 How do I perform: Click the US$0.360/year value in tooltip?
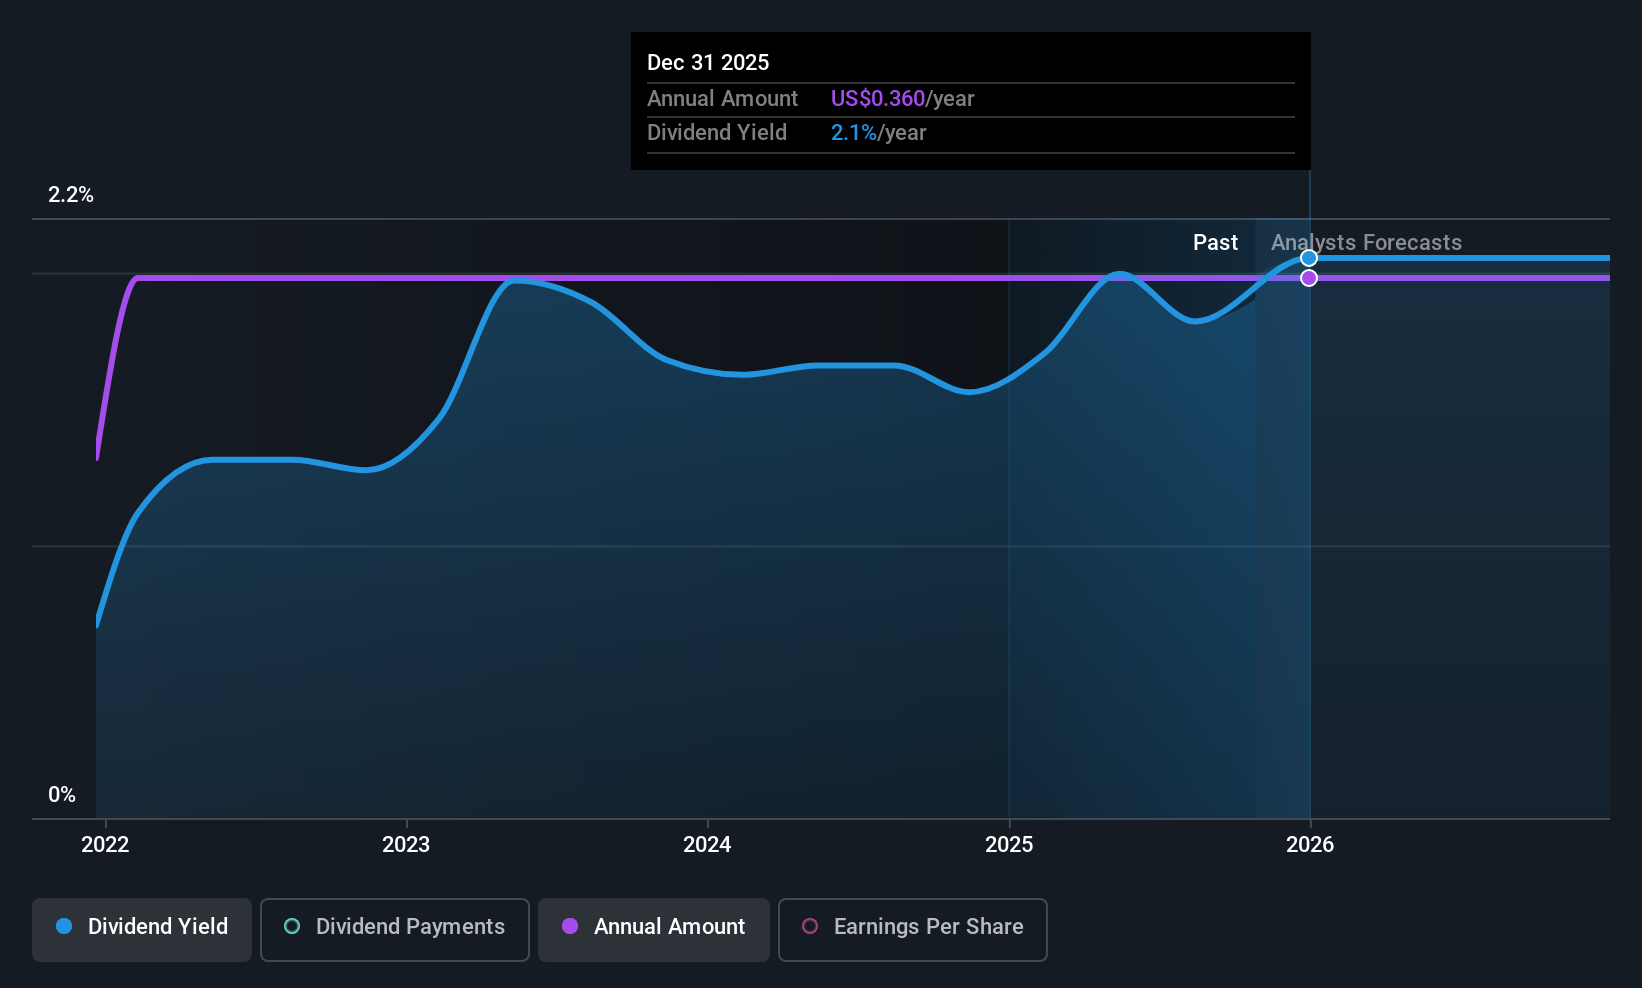(902, 99)
